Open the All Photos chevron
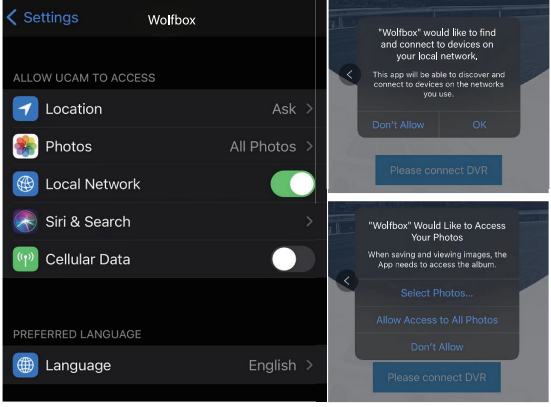Viewport: 551px width, 407px height. point(309,146)
